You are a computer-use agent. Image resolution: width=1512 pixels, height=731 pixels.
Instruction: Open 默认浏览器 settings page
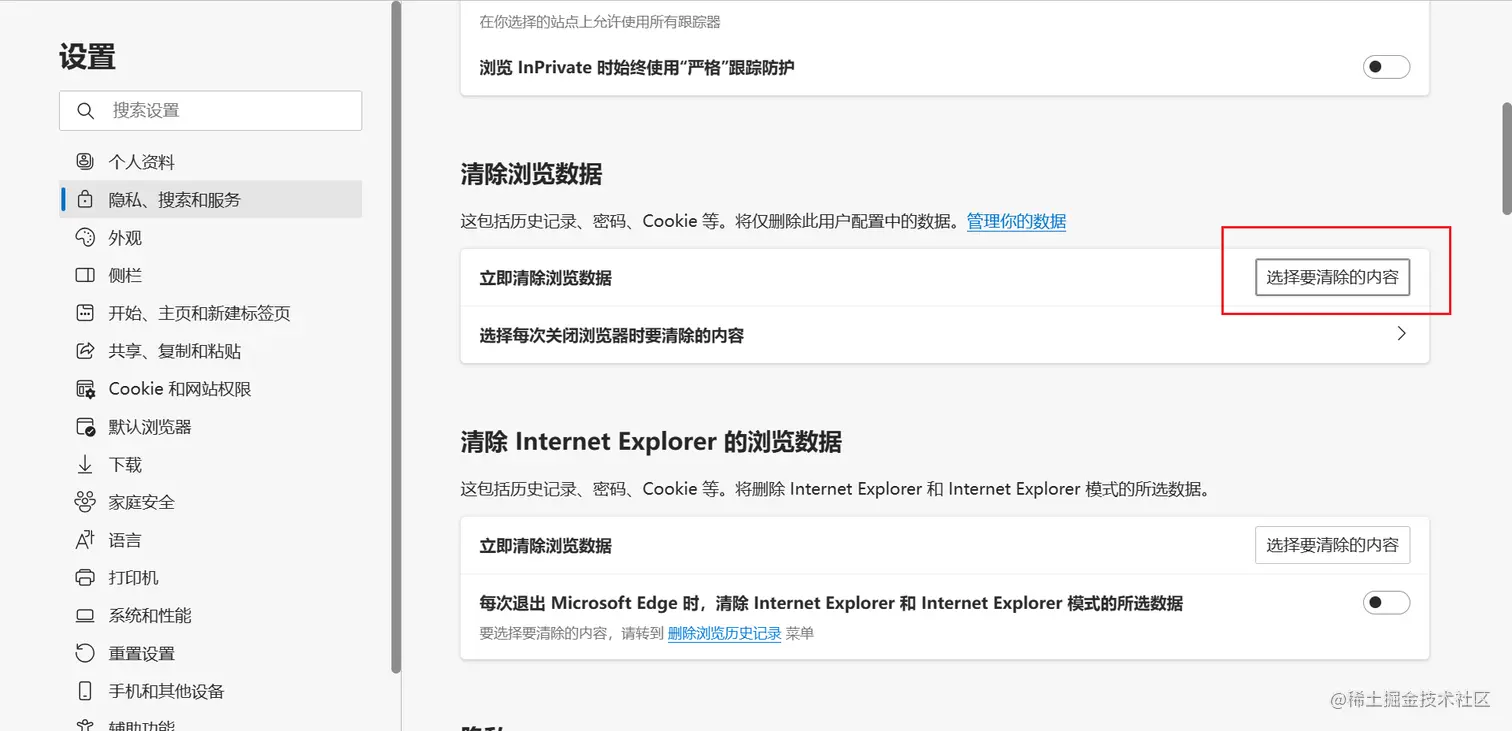[x=211, y=427]
